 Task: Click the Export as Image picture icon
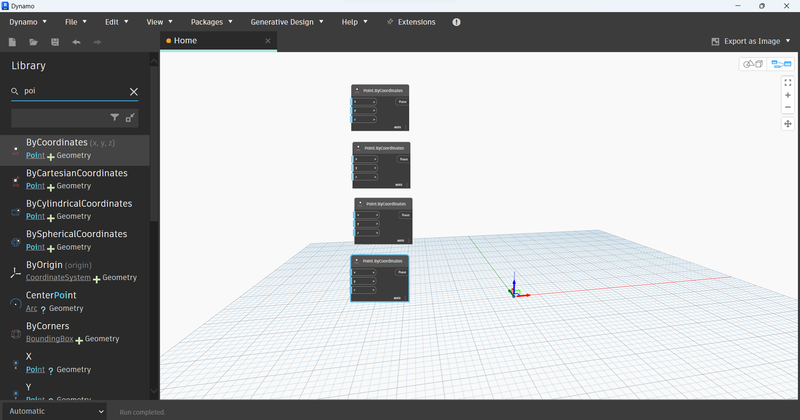click(715, 41)
